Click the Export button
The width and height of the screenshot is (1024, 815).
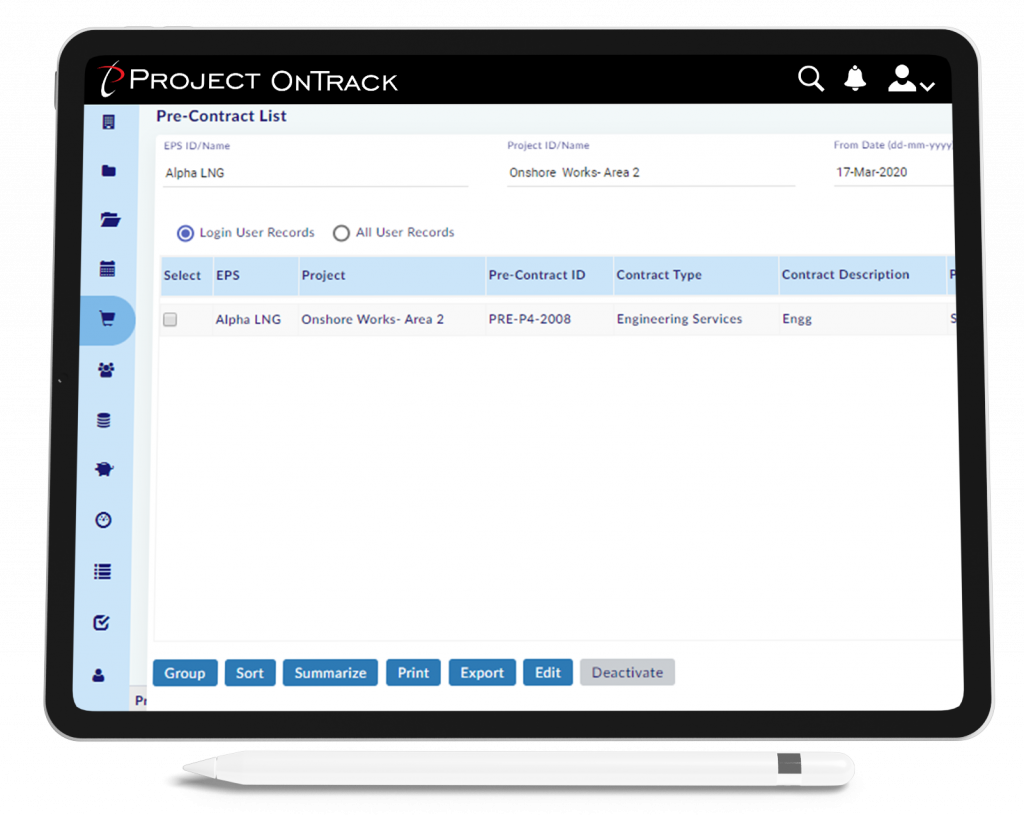click(482, 673)
